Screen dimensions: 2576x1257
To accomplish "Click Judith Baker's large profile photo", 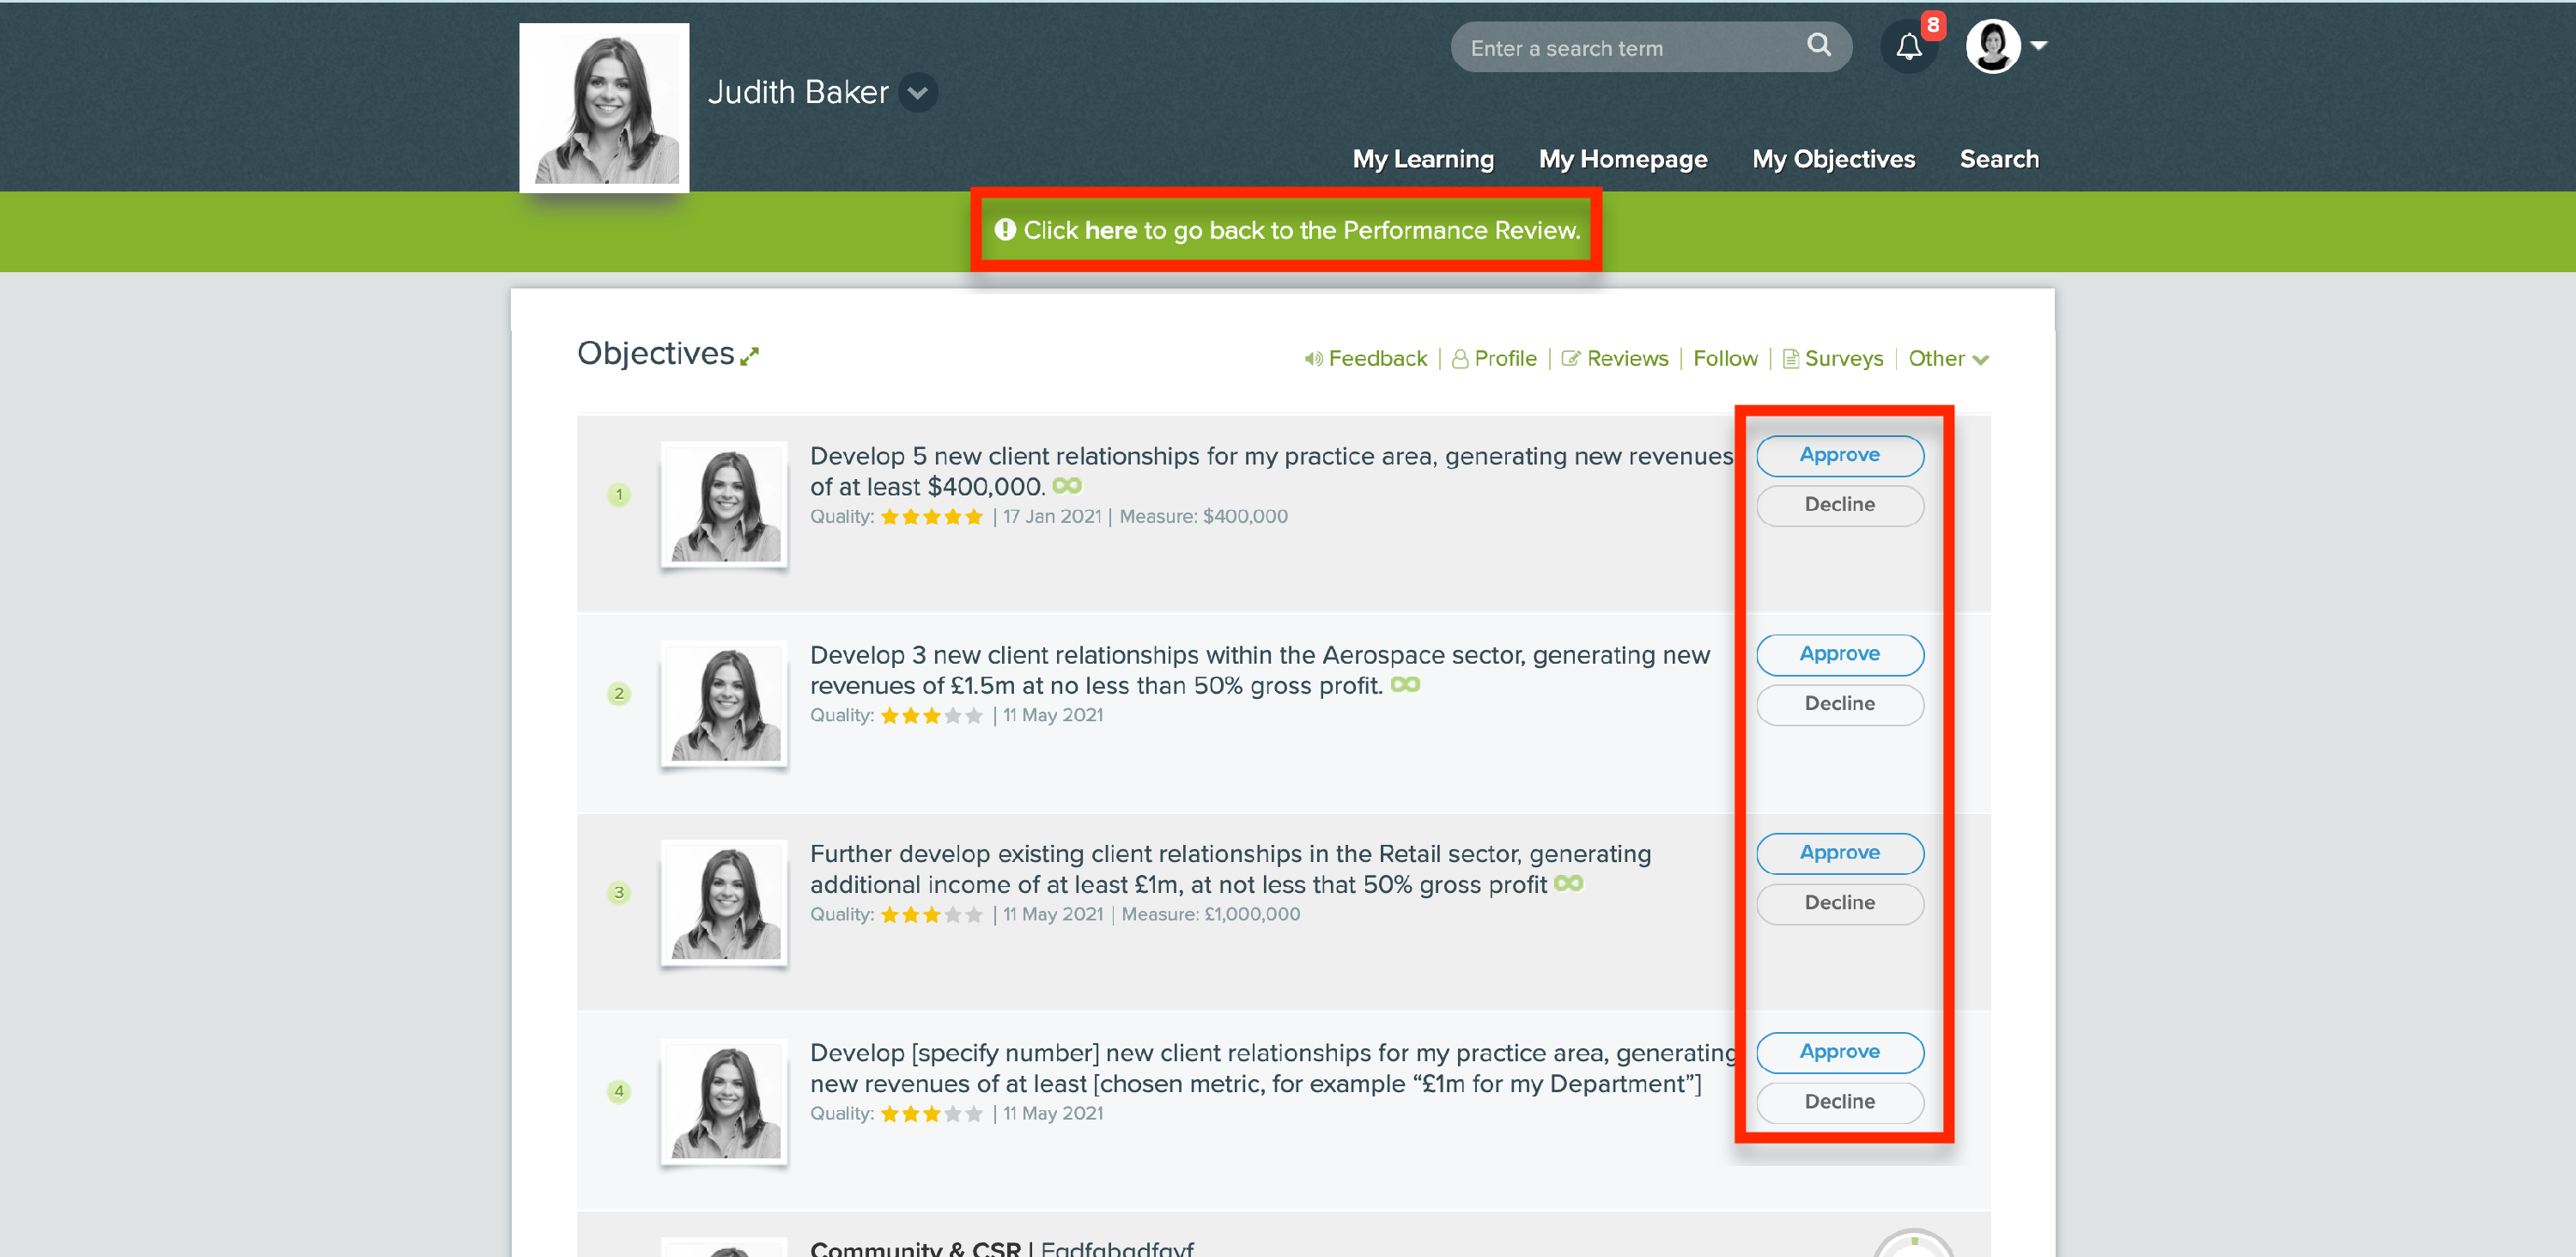I will click(x=605, y=108).
